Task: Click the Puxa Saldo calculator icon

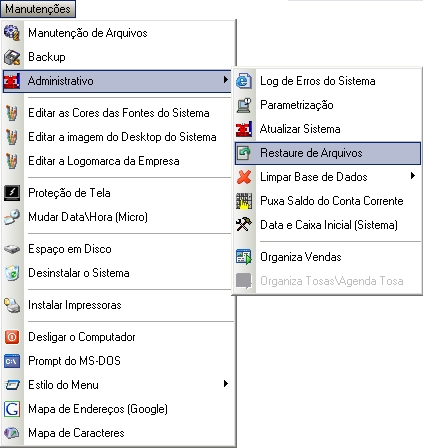Action: tap(244, 201)
